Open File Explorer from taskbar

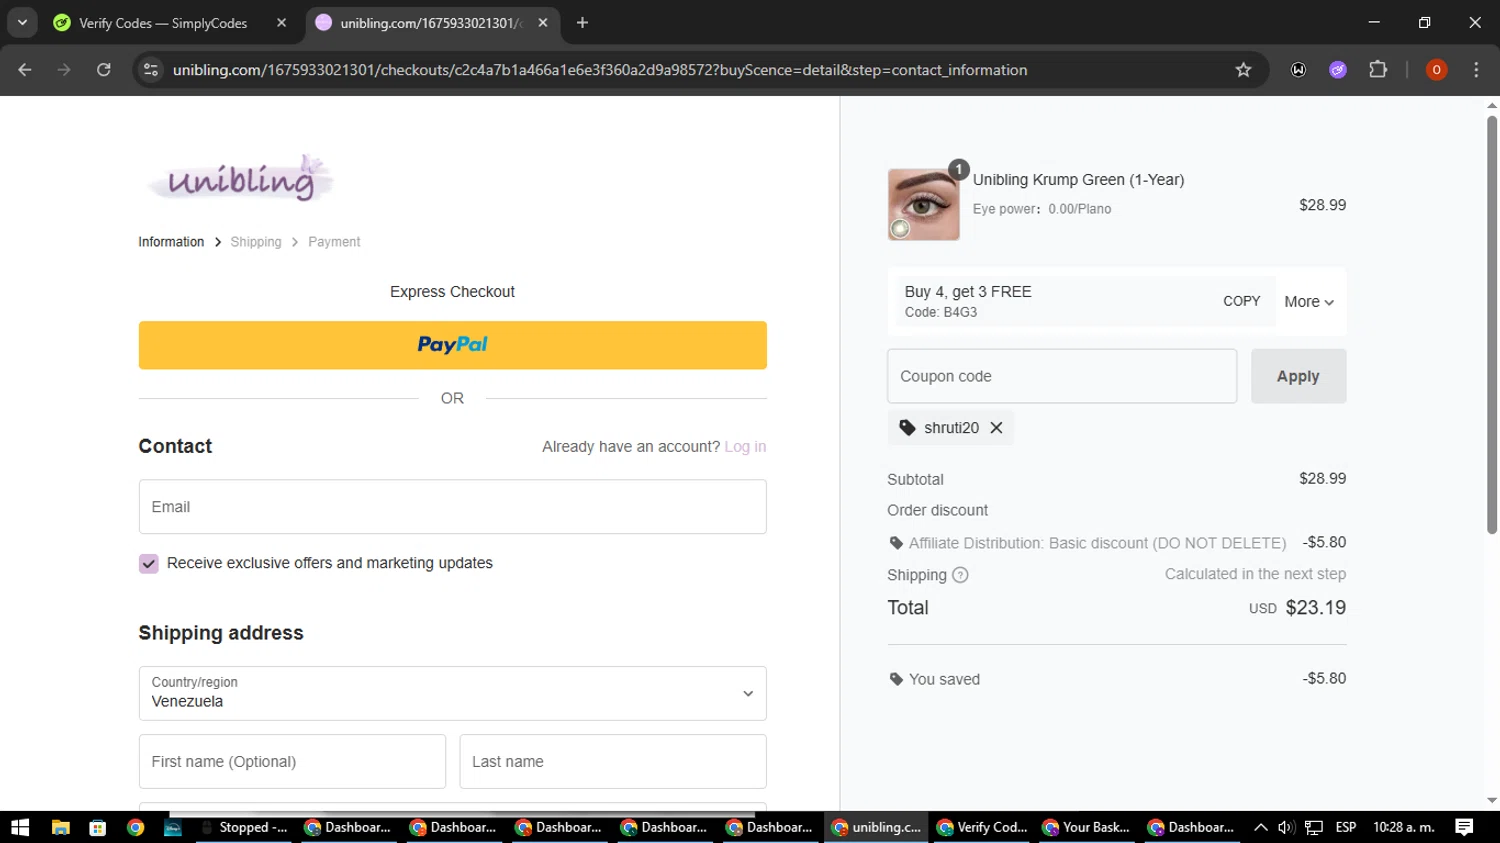[x=61, y=827]
